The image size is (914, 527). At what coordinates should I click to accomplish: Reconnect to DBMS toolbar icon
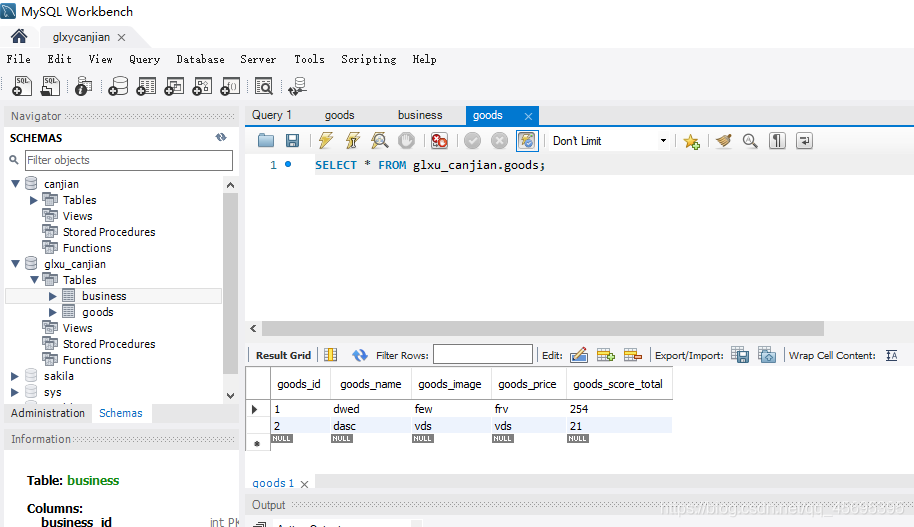tap(297, 86)
